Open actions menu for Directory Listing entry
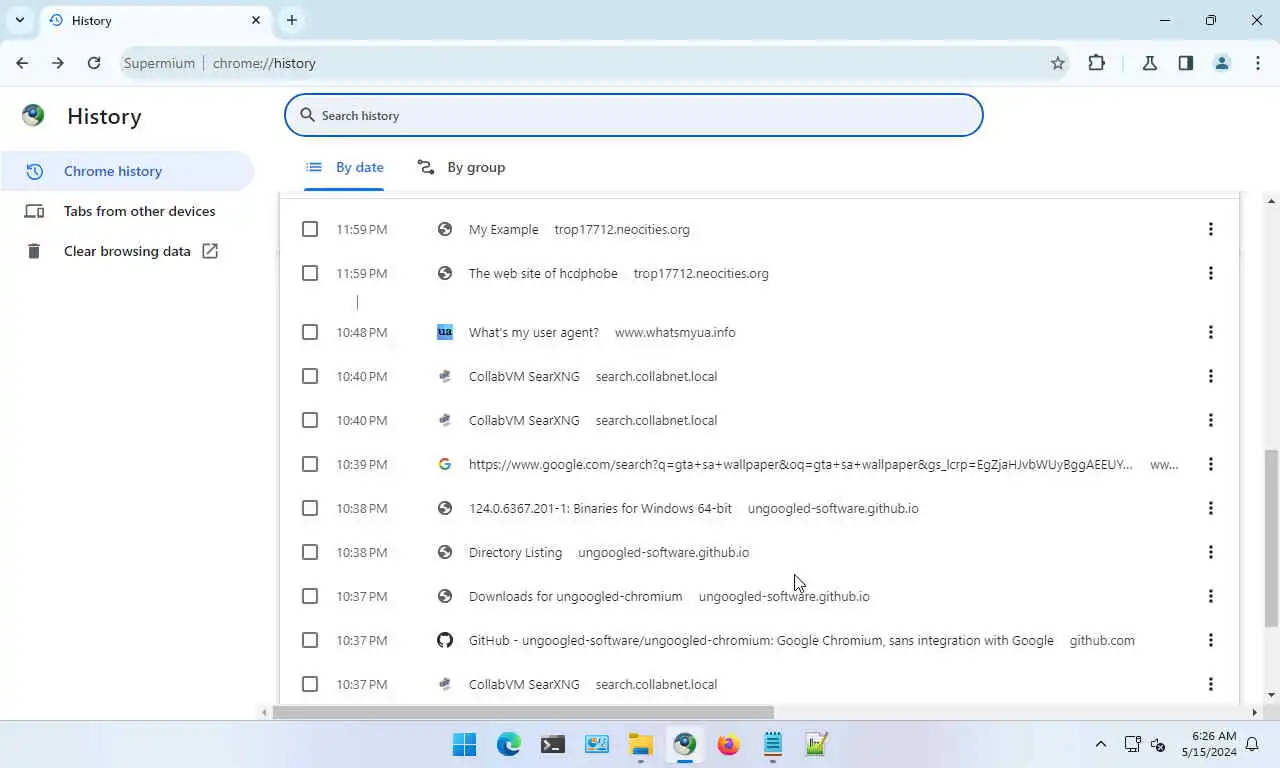The height and width of the screenshot is (768, 1280). (1210, 552)
